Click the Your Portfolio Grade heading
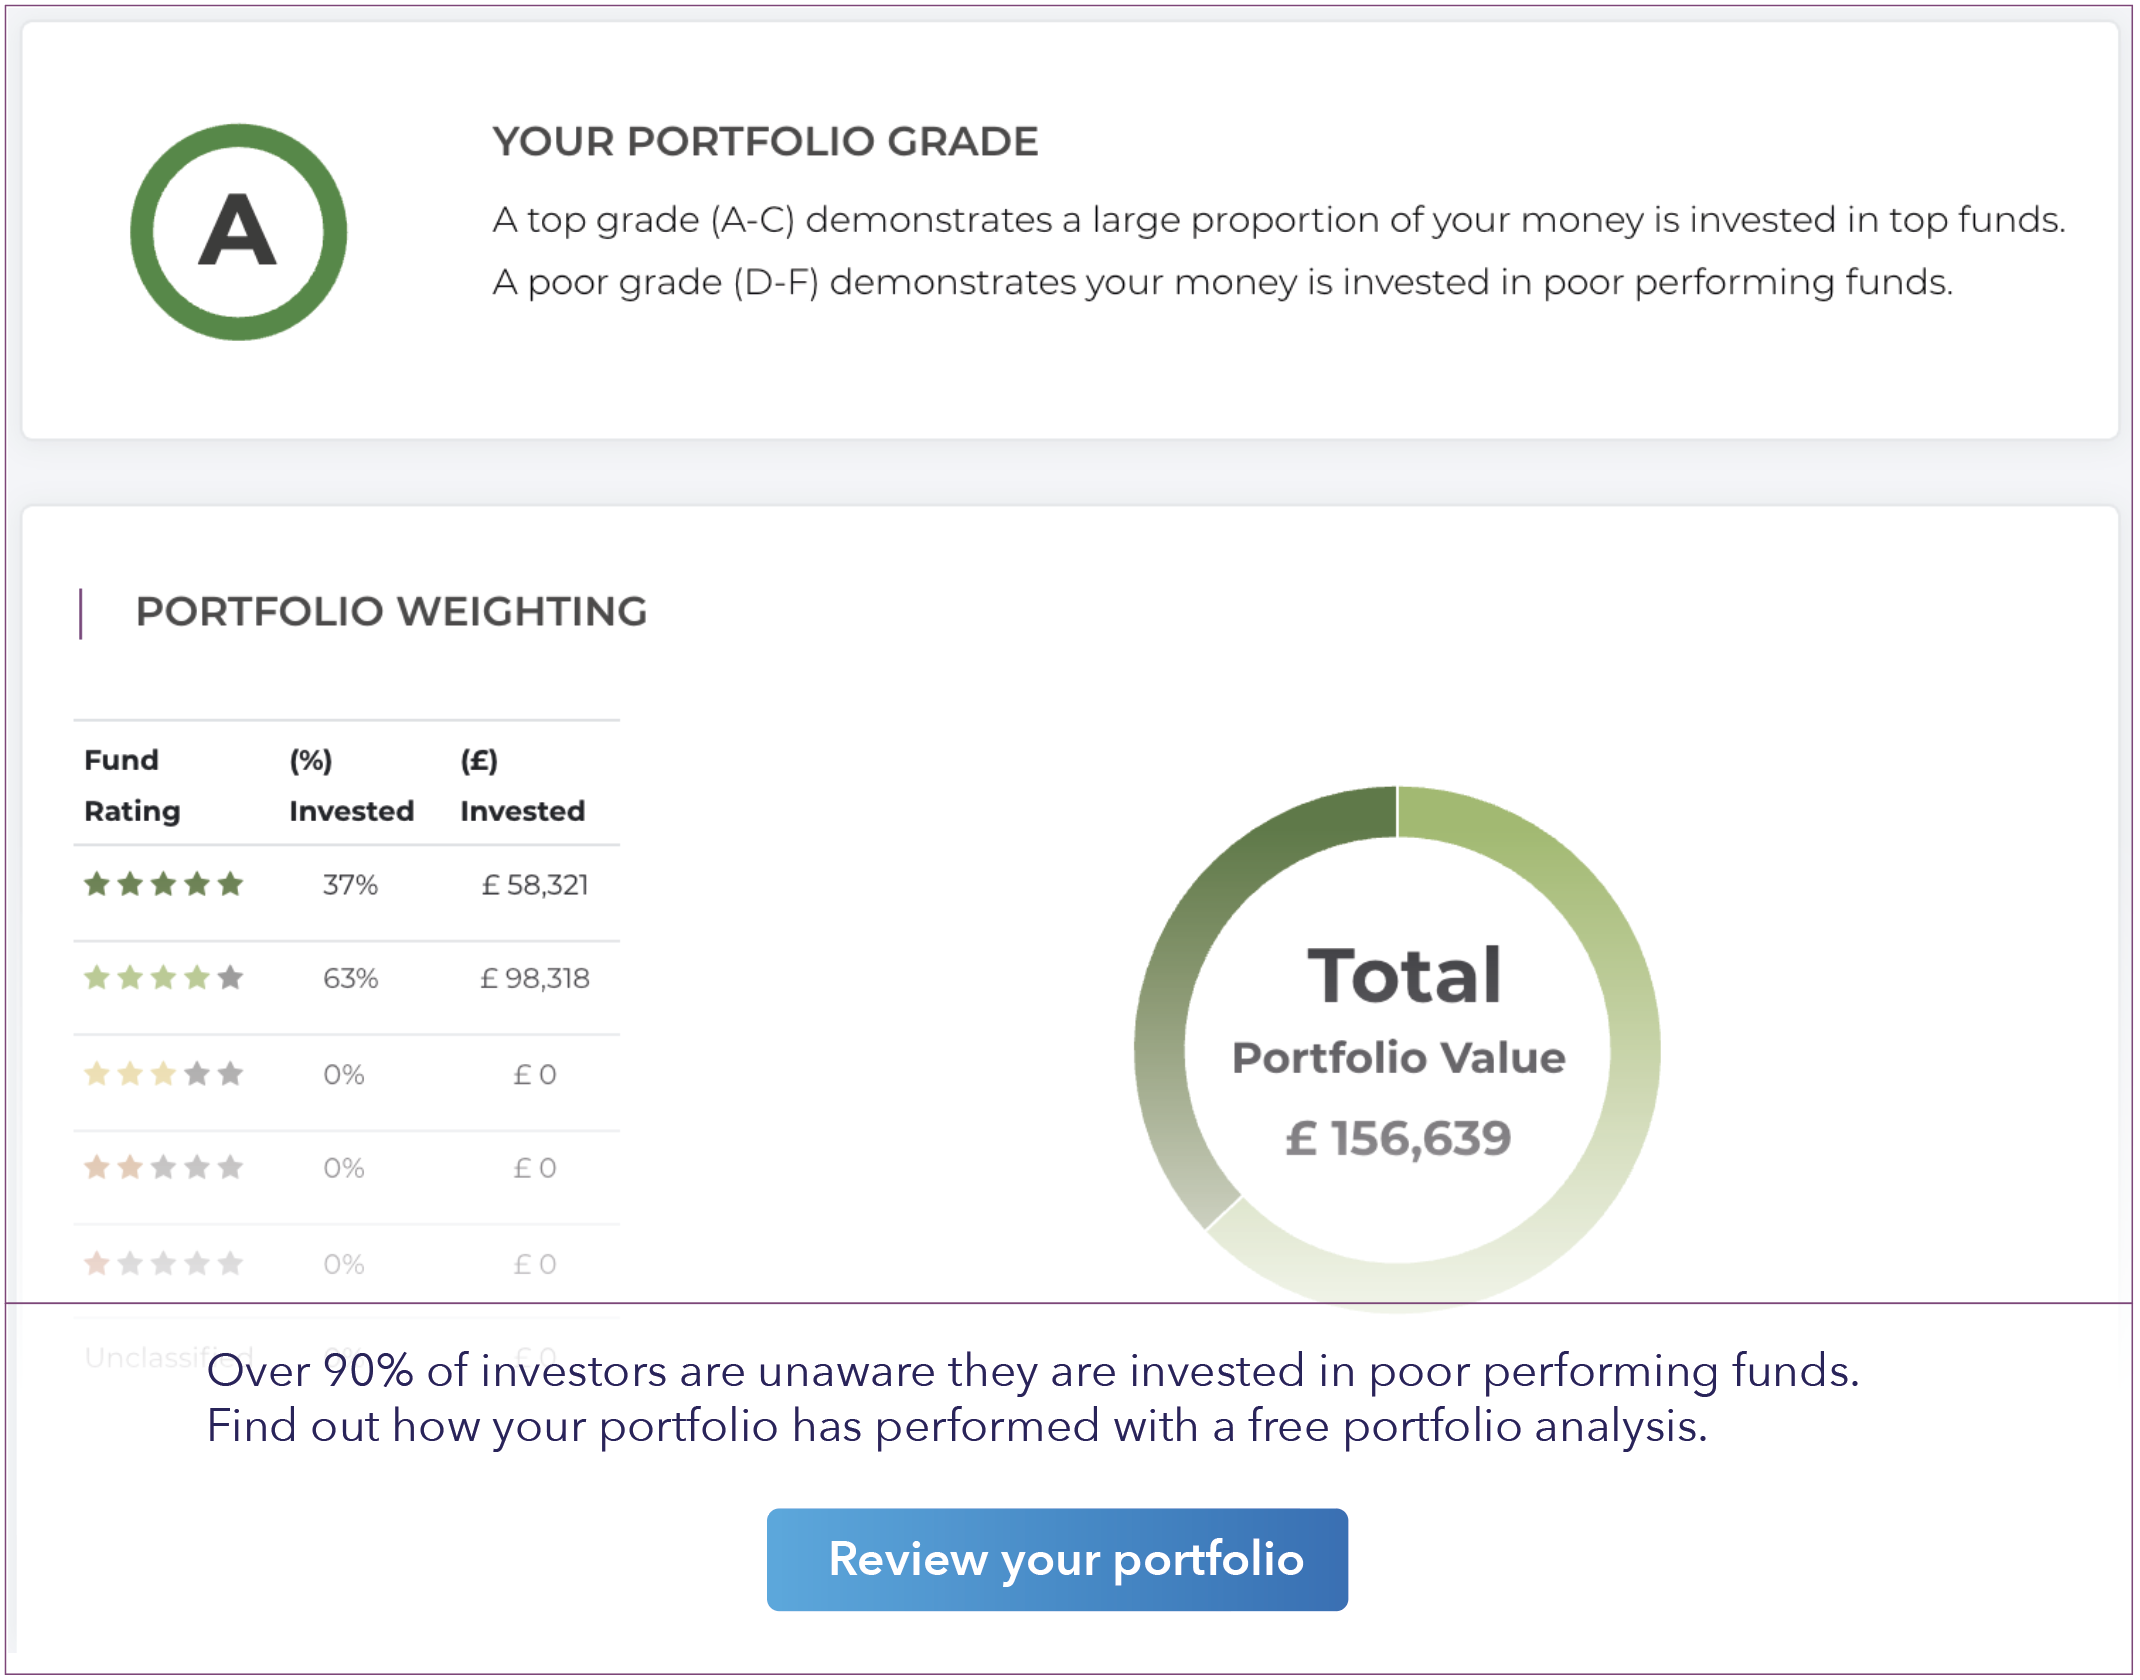The height and width of the screenshot is (1680, 2140). (x=765, y=142)
